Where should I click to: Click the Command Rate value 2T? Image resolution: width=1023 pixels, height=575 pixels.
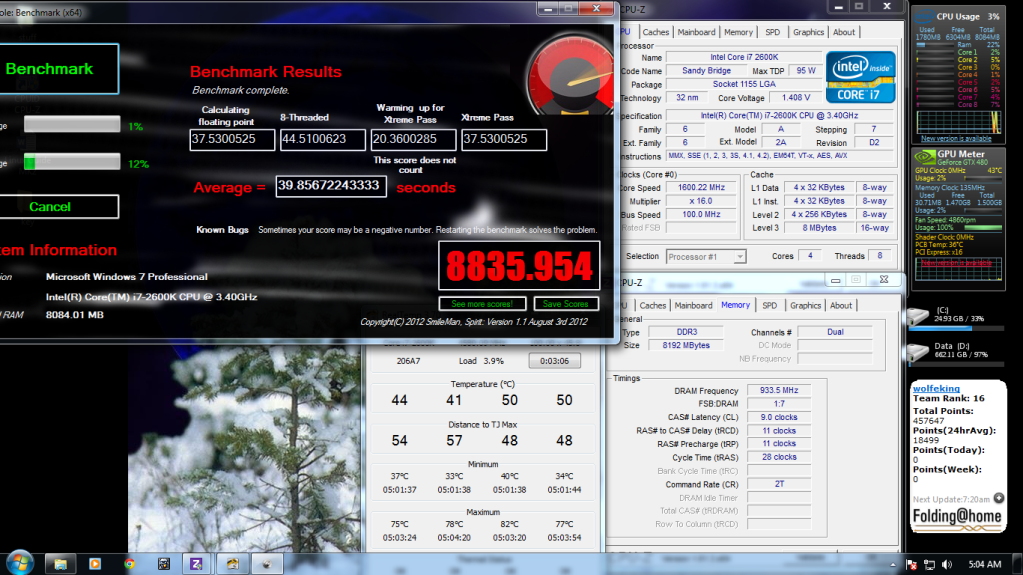click(778, 484)
